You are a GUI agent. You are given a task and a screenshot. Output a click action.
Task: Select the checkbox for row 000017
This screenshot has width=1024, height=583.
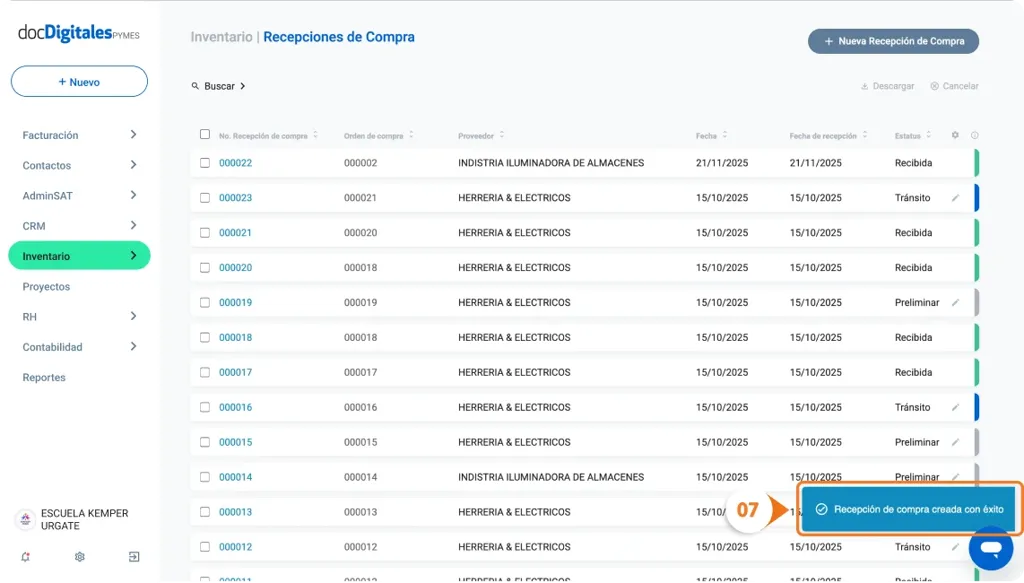pyautogui.click(x=205, y=373)
